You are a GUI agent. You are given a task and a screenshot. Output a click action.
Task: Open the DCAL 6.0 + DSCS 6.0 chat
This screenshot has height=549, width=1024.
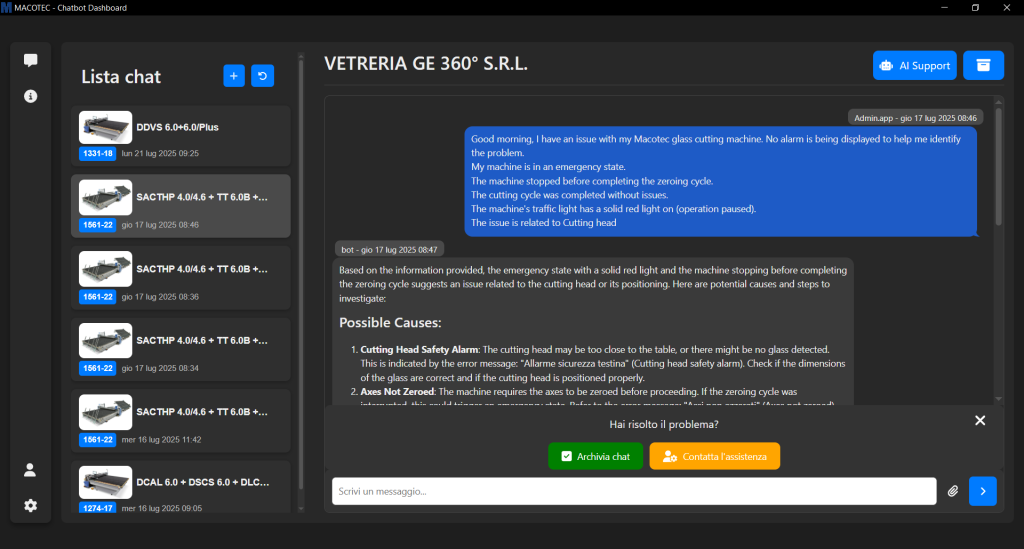[x=181, y=487]
